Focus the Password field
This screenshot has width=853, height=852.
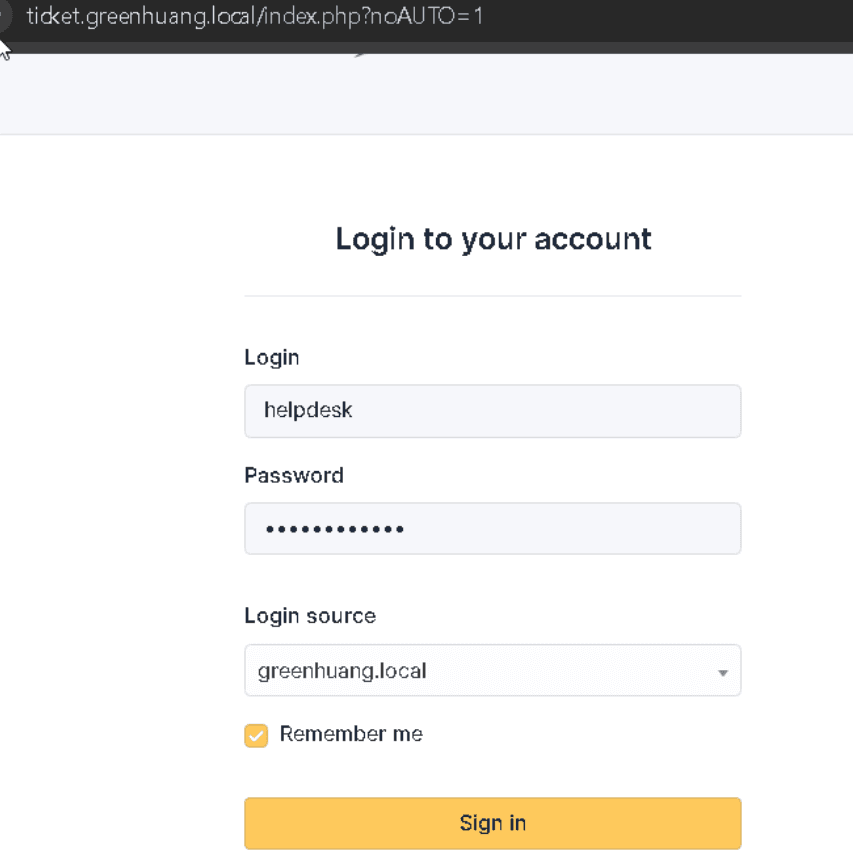coord(493,529)
